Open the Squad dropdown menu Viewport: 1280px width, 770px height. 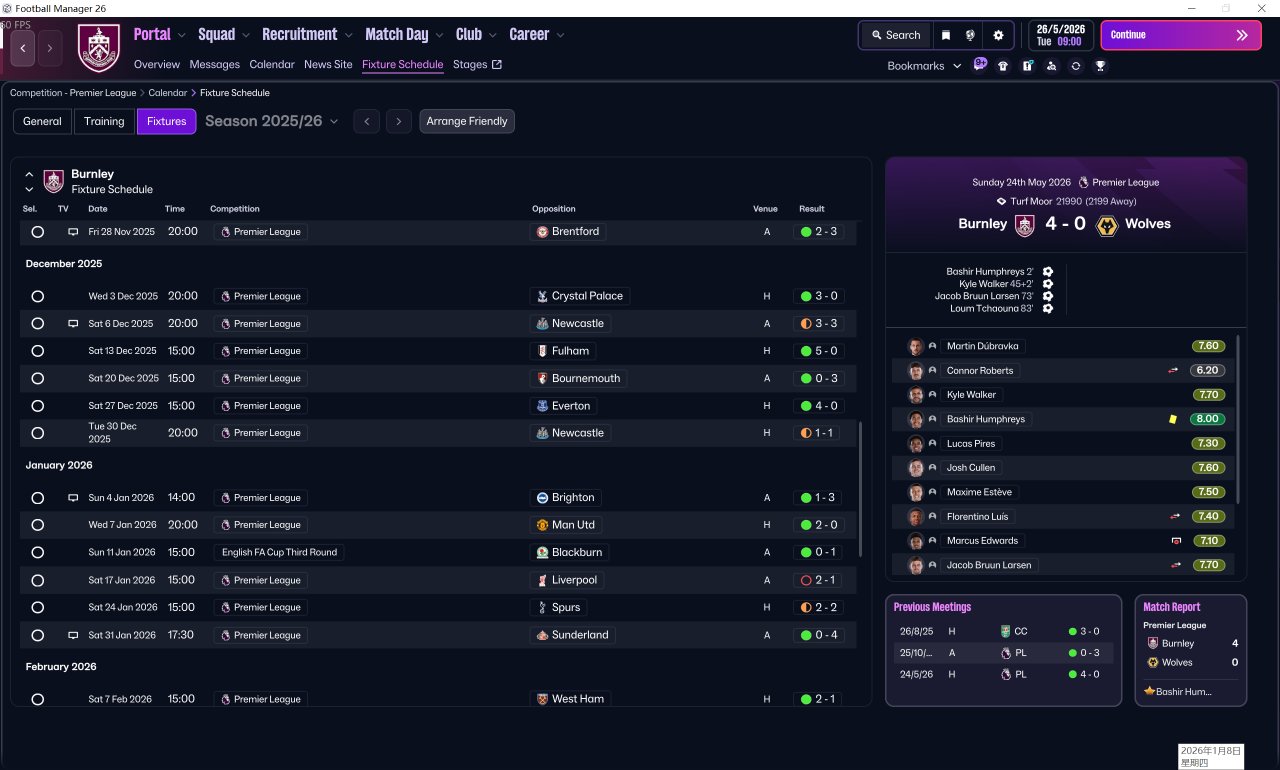pos(224,35)
